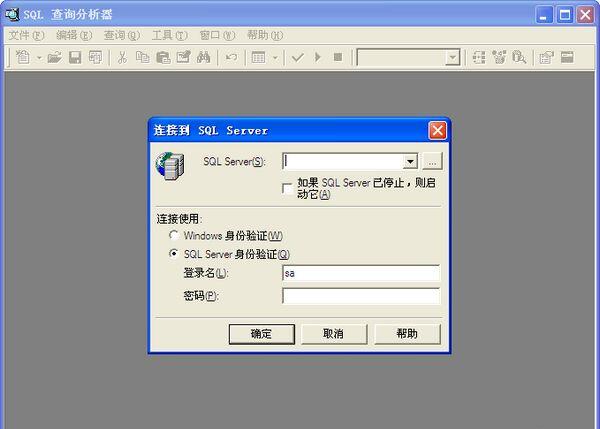Minimize the SQL 查询分析器 window
Screen dimensions: 600x429
pyautogui.click(x=544, y=15)
